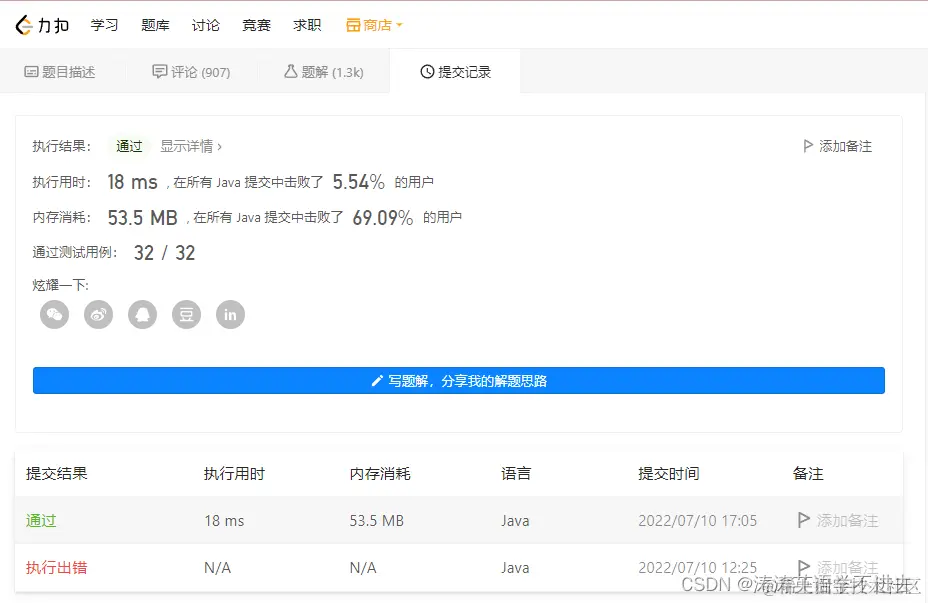
Task: Open the 评论 (907) tab
Action: pos(191,71)
